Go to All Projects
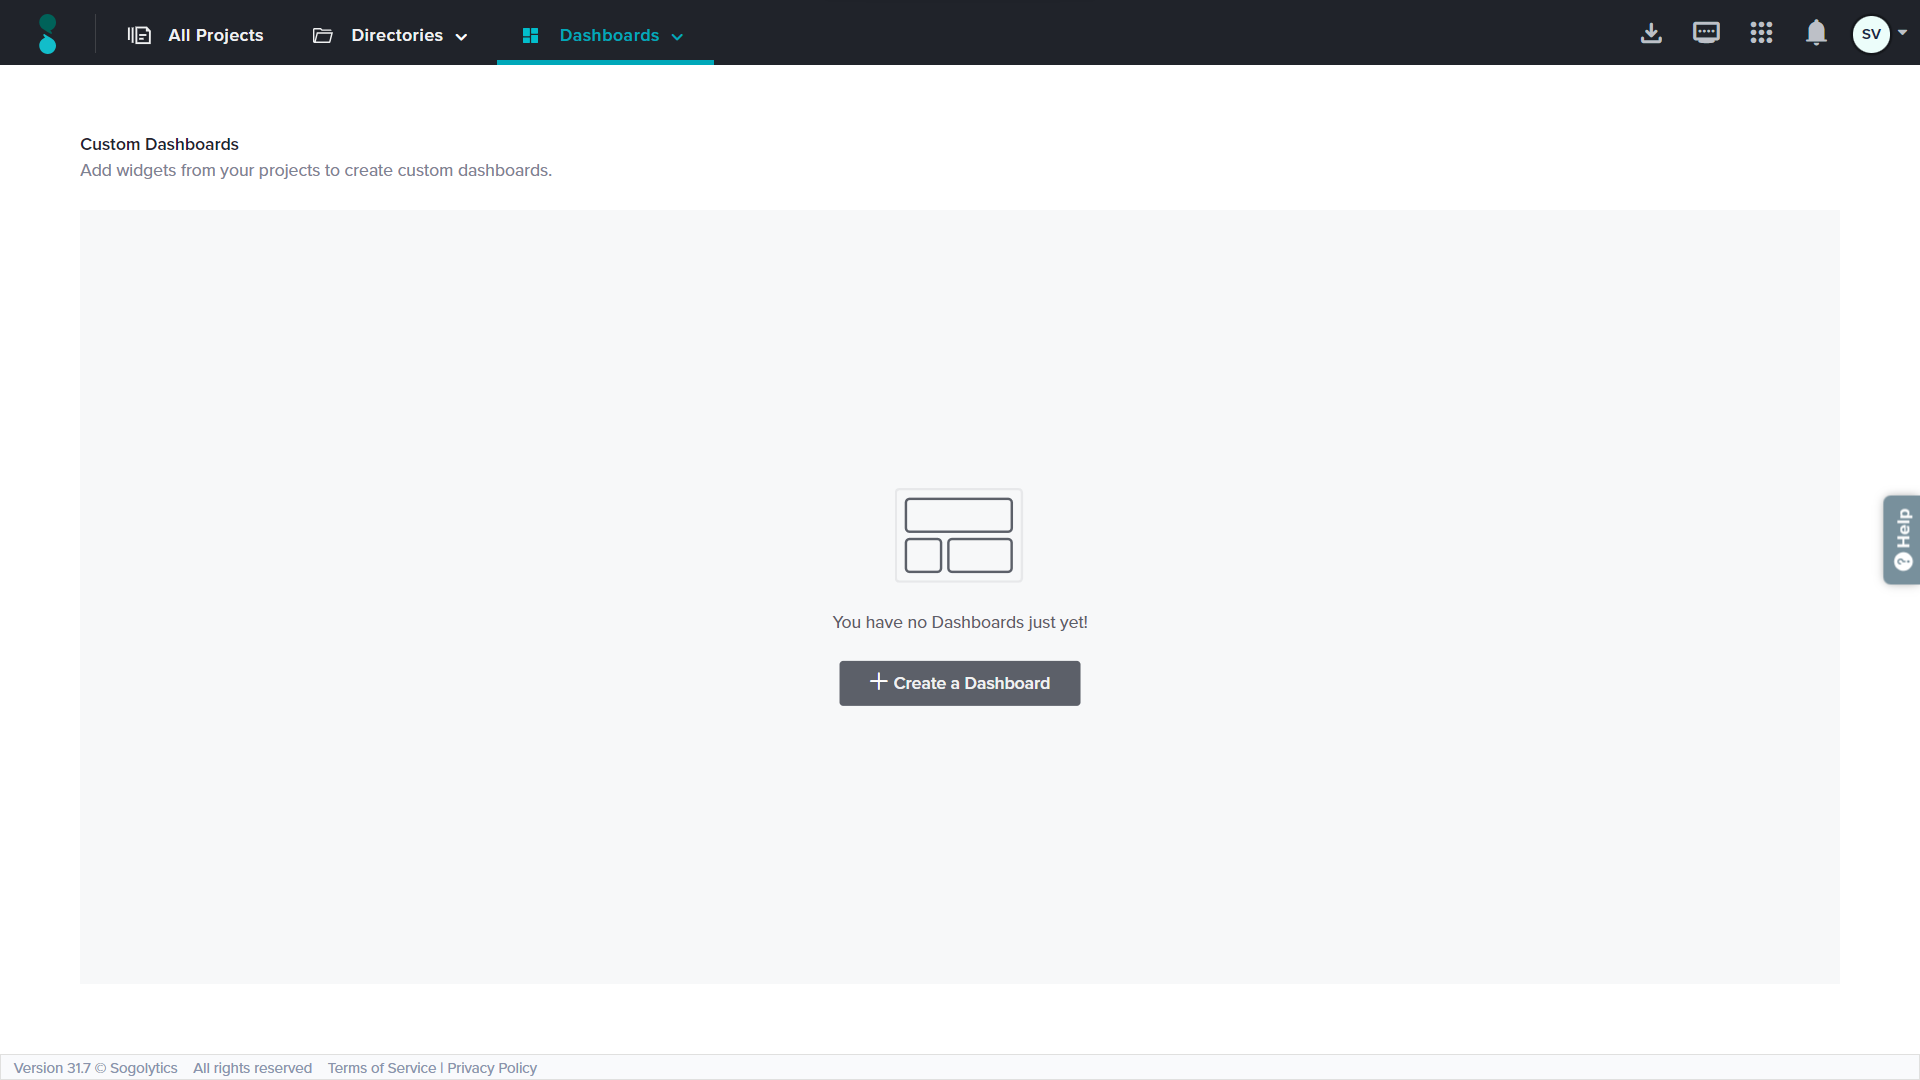1920x1080 pixels. [x=215, y=35]
